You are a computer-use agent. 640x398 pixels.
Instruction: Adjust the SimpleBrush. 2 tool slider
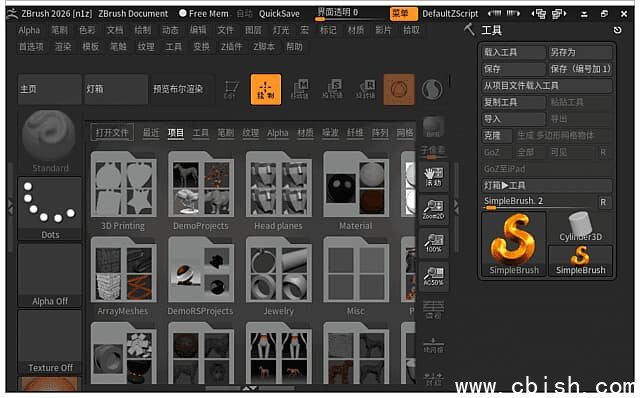coord(538,202)
